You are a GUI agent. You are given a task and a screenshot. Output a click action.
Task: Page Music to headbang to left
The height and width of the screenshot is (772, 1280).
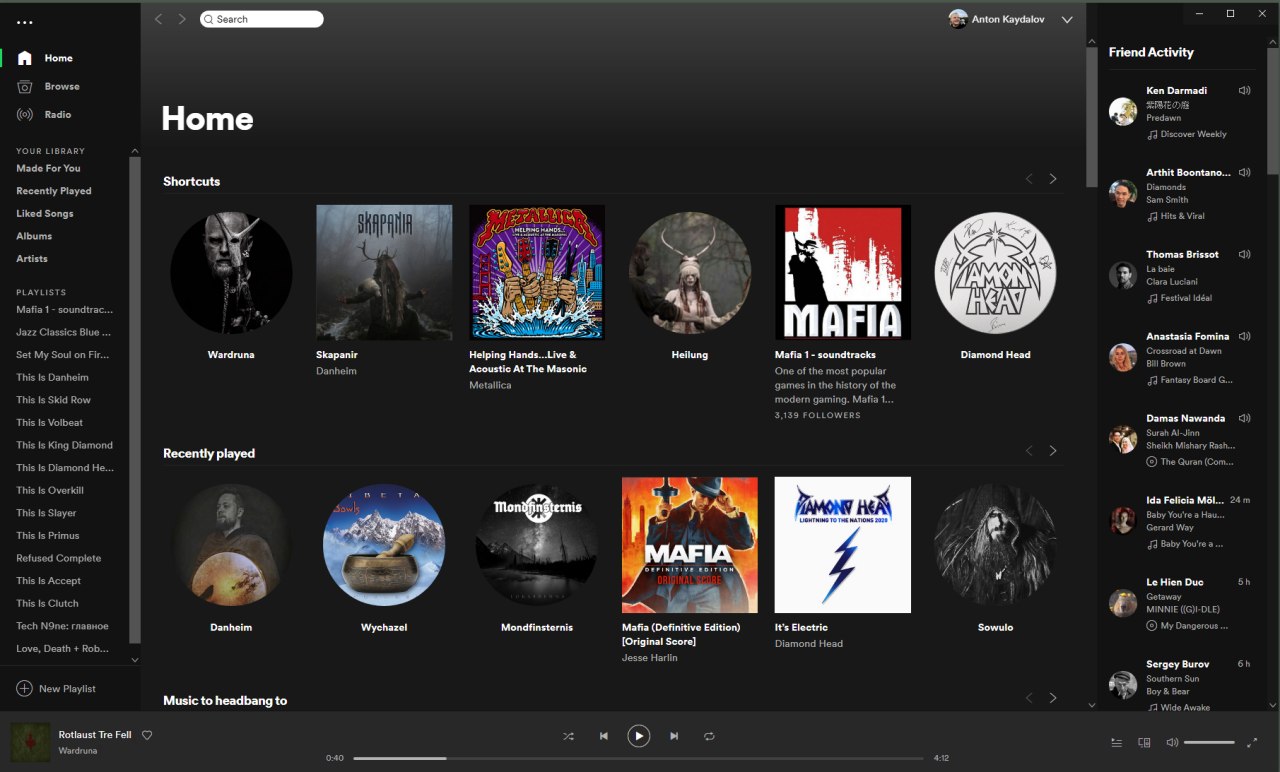pyautogui.click(x=1029, y=698)
